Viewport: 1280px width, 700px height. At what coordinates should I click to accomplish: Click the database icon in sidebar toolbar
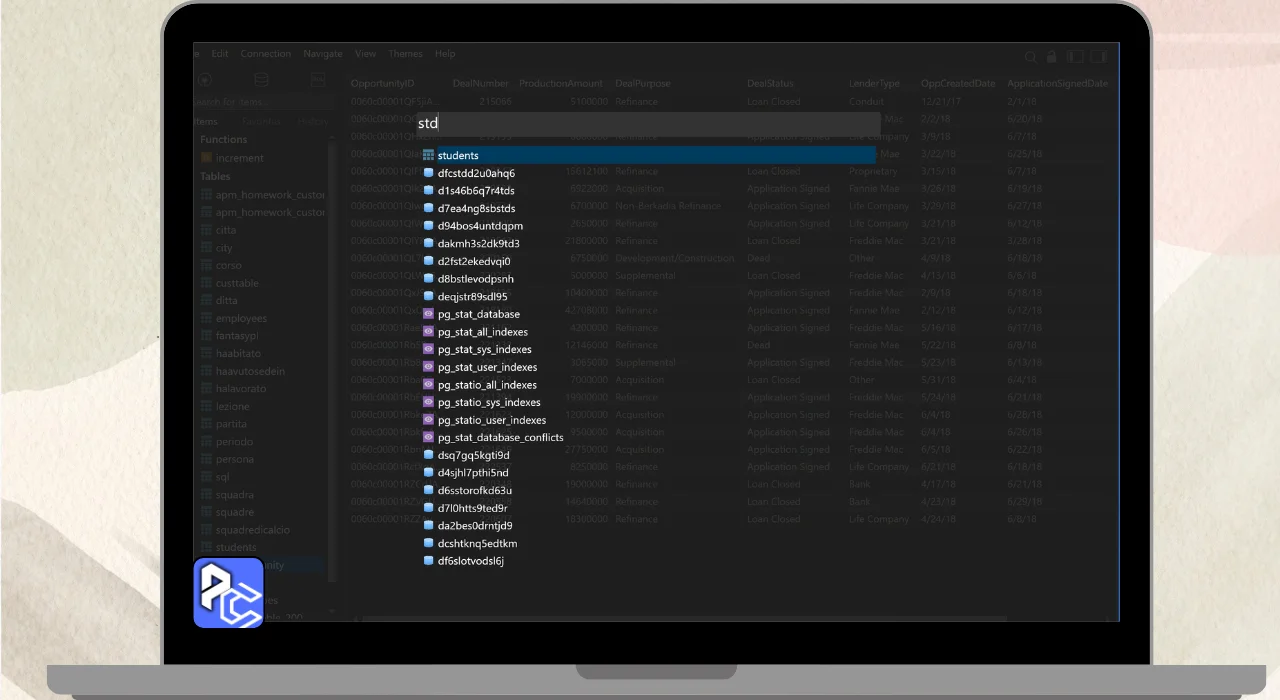(x=261, y=80)
